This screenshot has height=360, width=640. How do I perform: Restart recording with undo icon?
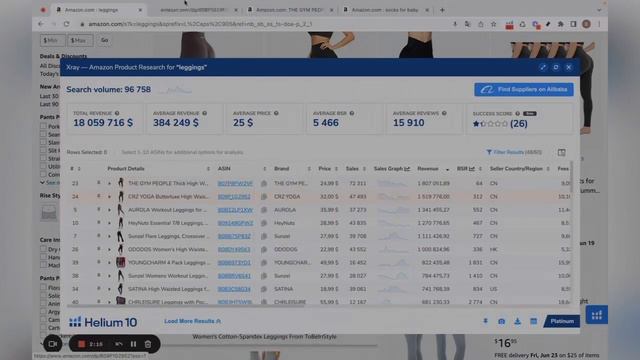click(119, 344)
